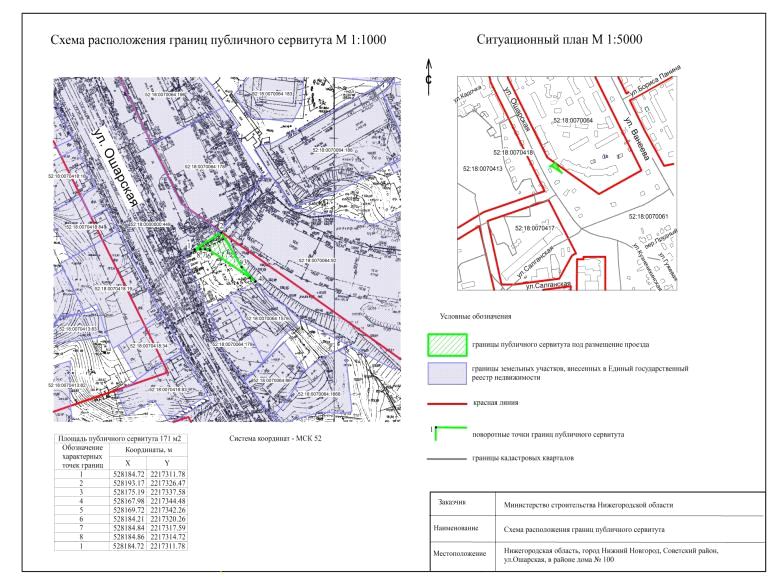
Task: Click the green turning-point legend symbol
Action: (449, 433)
